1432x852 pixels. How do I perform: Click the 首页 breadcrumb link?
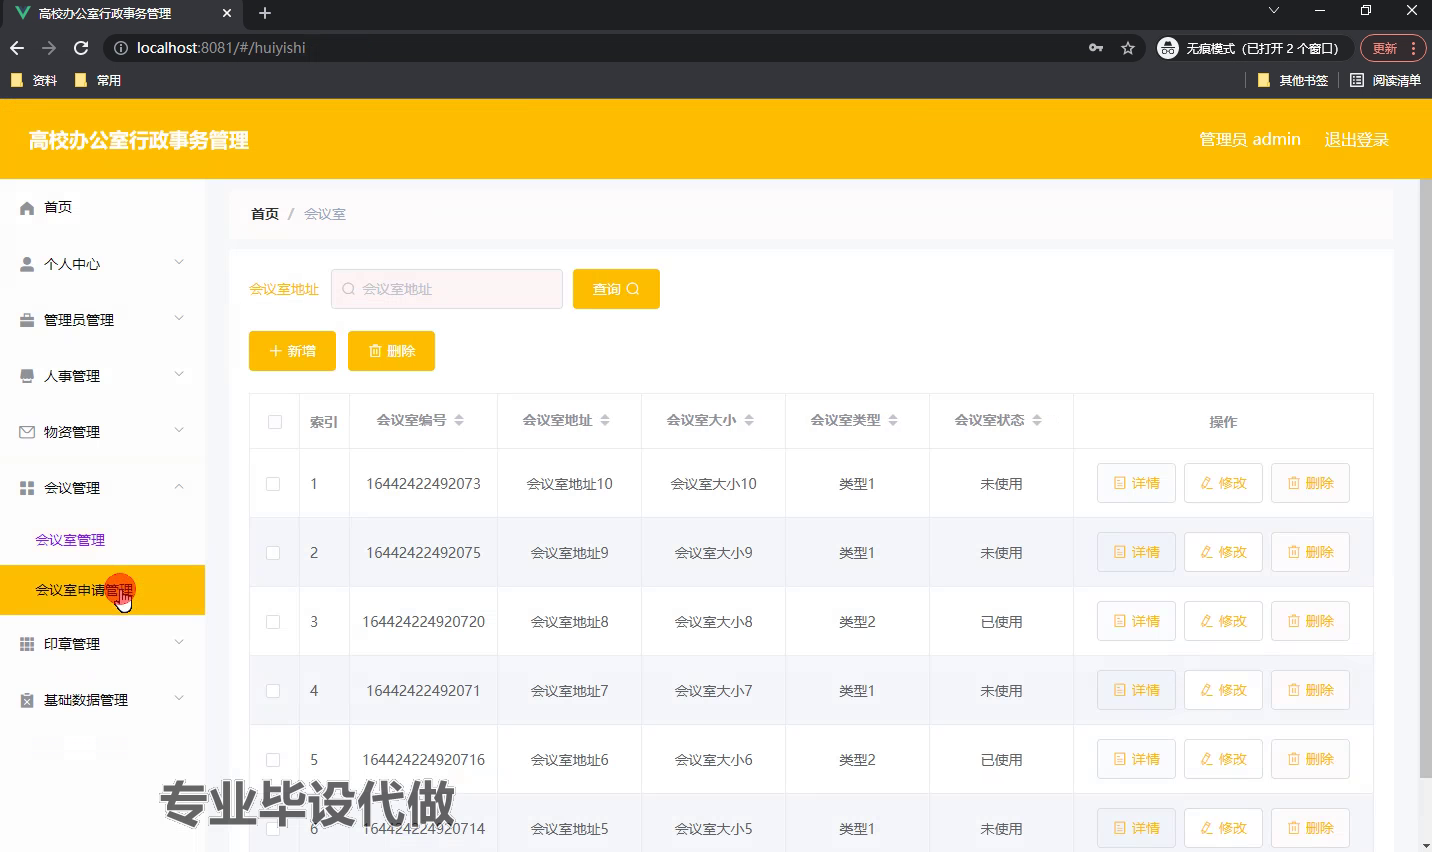(x=265, y=214)
